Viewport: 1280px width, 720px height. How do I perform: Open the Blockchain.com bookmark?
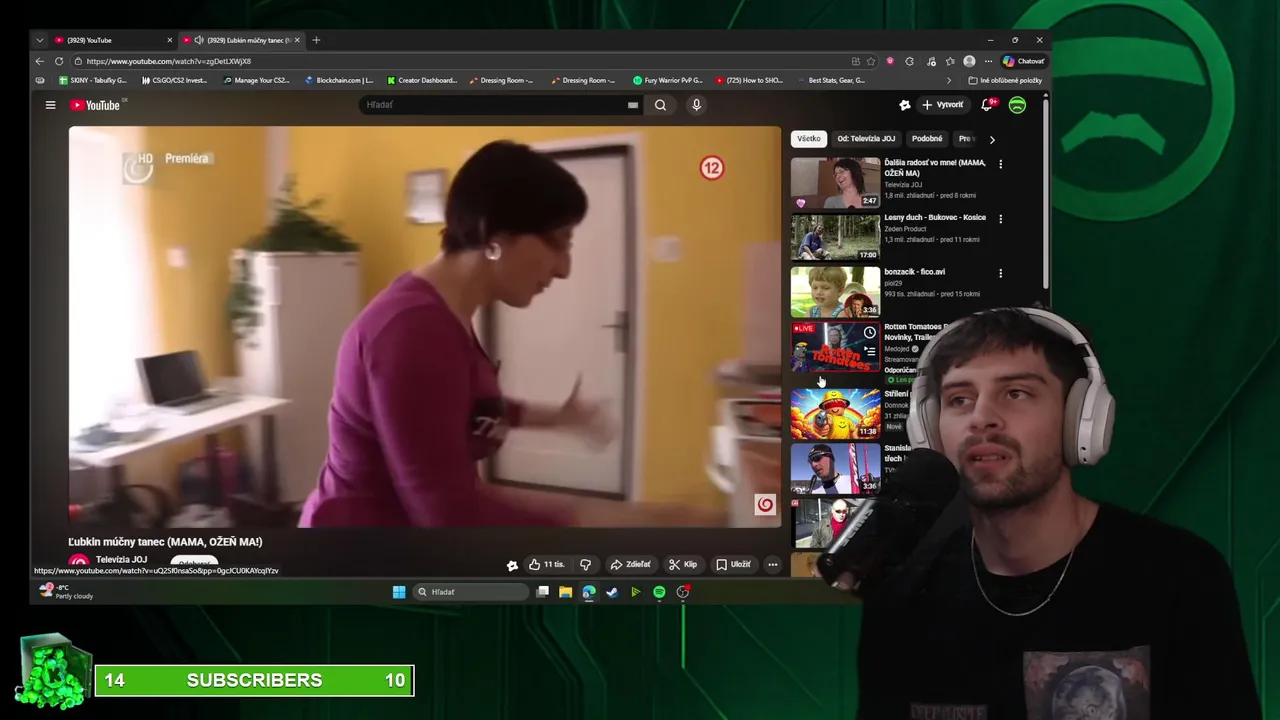[x=339, y=80]
